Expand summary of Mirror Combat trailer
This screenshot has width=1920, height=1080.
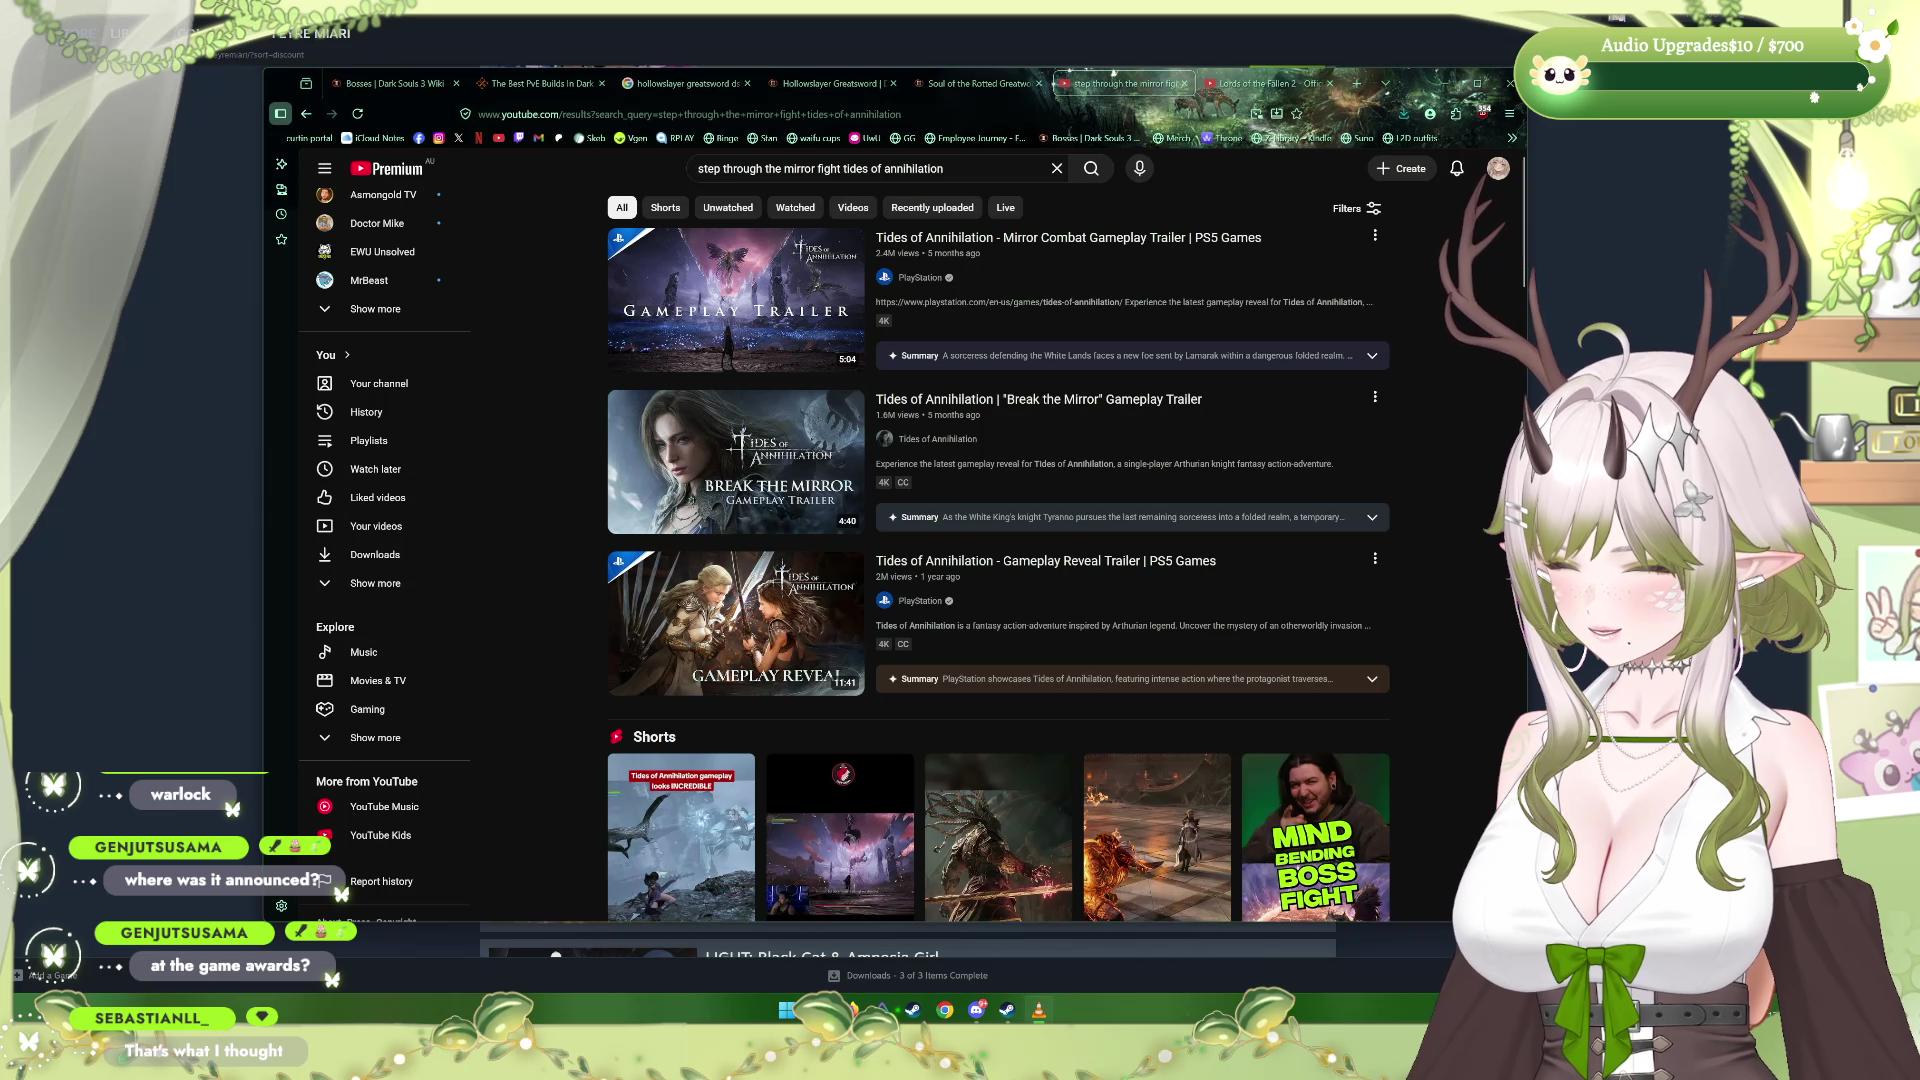(x=1372, y=356)
